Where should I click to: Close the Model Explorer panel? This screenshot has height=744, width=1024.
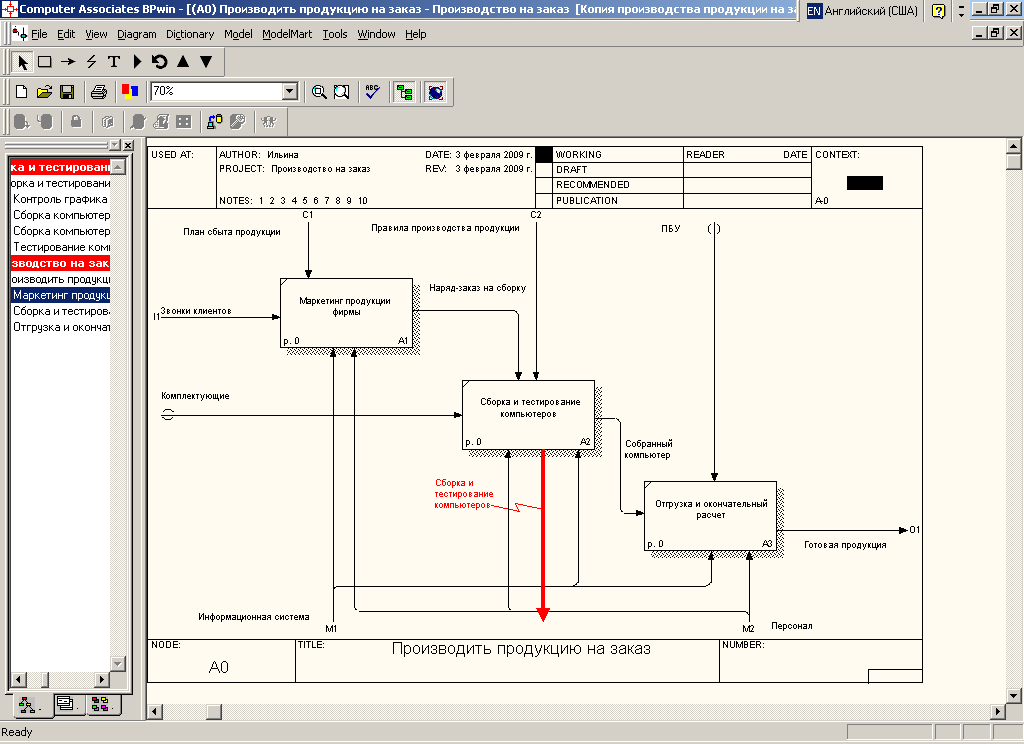(x=128, y=145)
